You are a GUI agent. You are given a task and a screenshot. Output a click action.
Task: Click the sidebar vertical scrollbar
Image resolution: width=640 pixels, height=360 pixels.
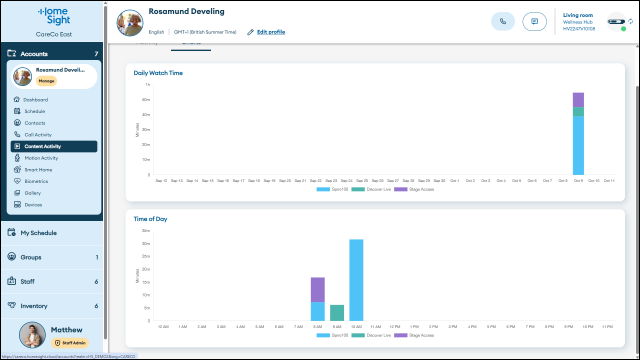[106, 171]
